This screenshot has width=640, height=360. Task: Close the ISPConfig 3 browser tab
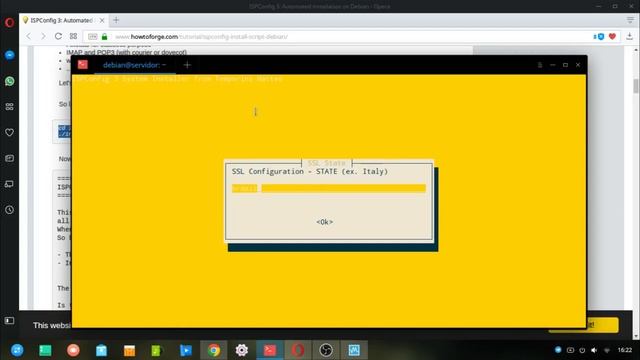click(102, 20)
